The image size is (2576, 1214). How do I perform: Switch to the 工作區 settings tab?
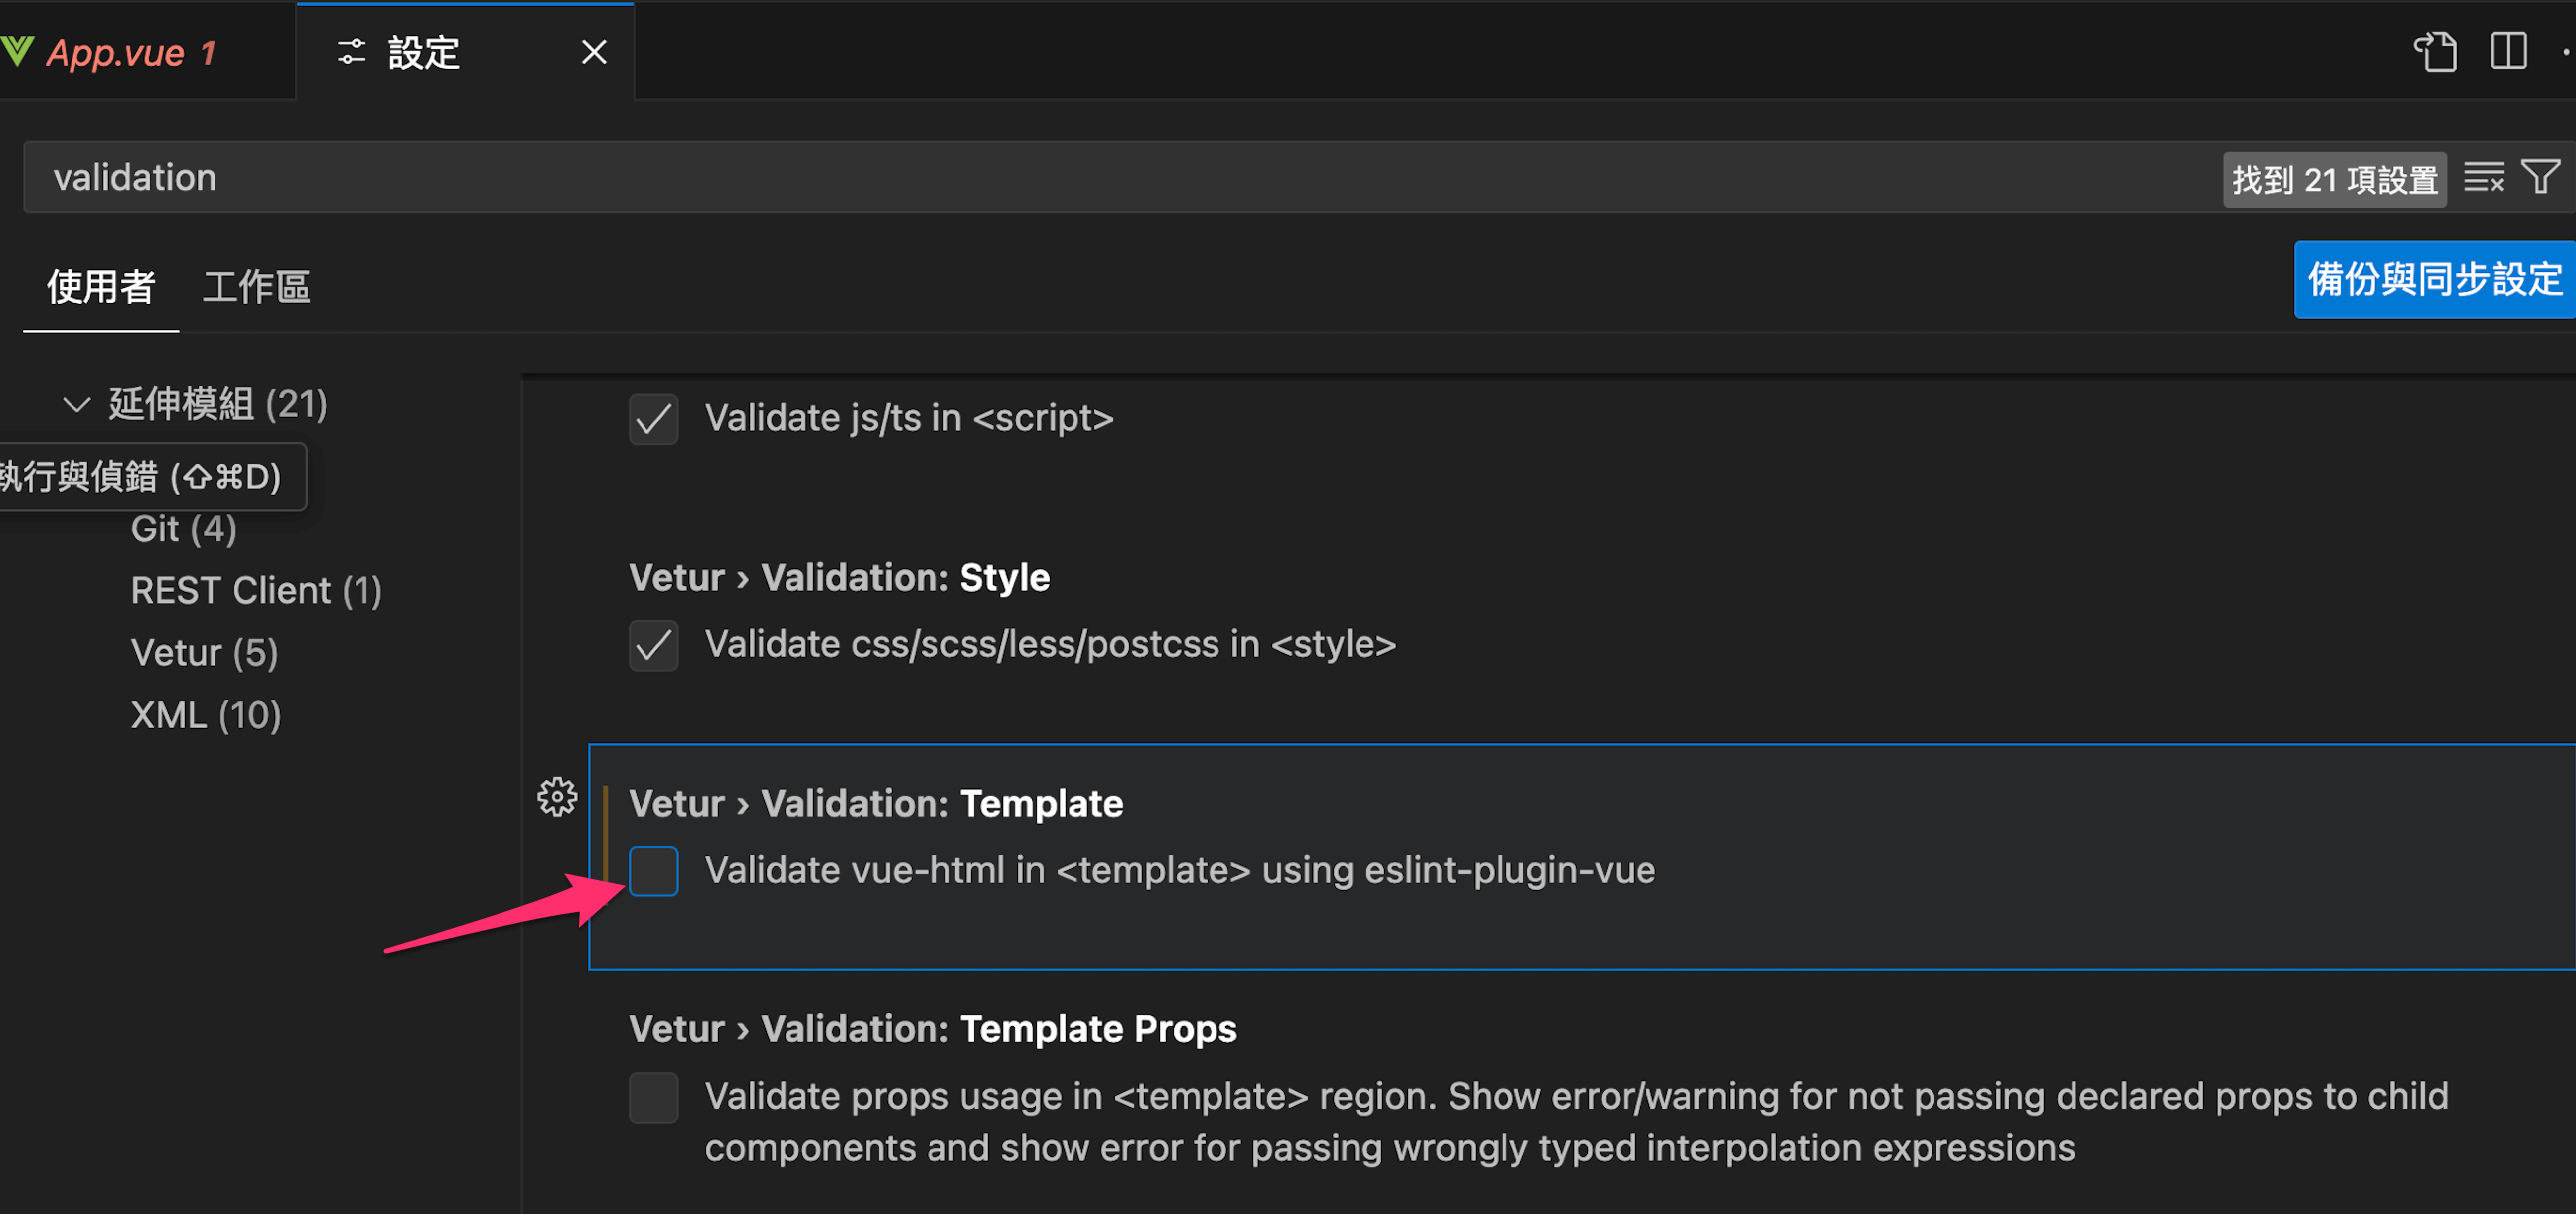tap(256, 288)
